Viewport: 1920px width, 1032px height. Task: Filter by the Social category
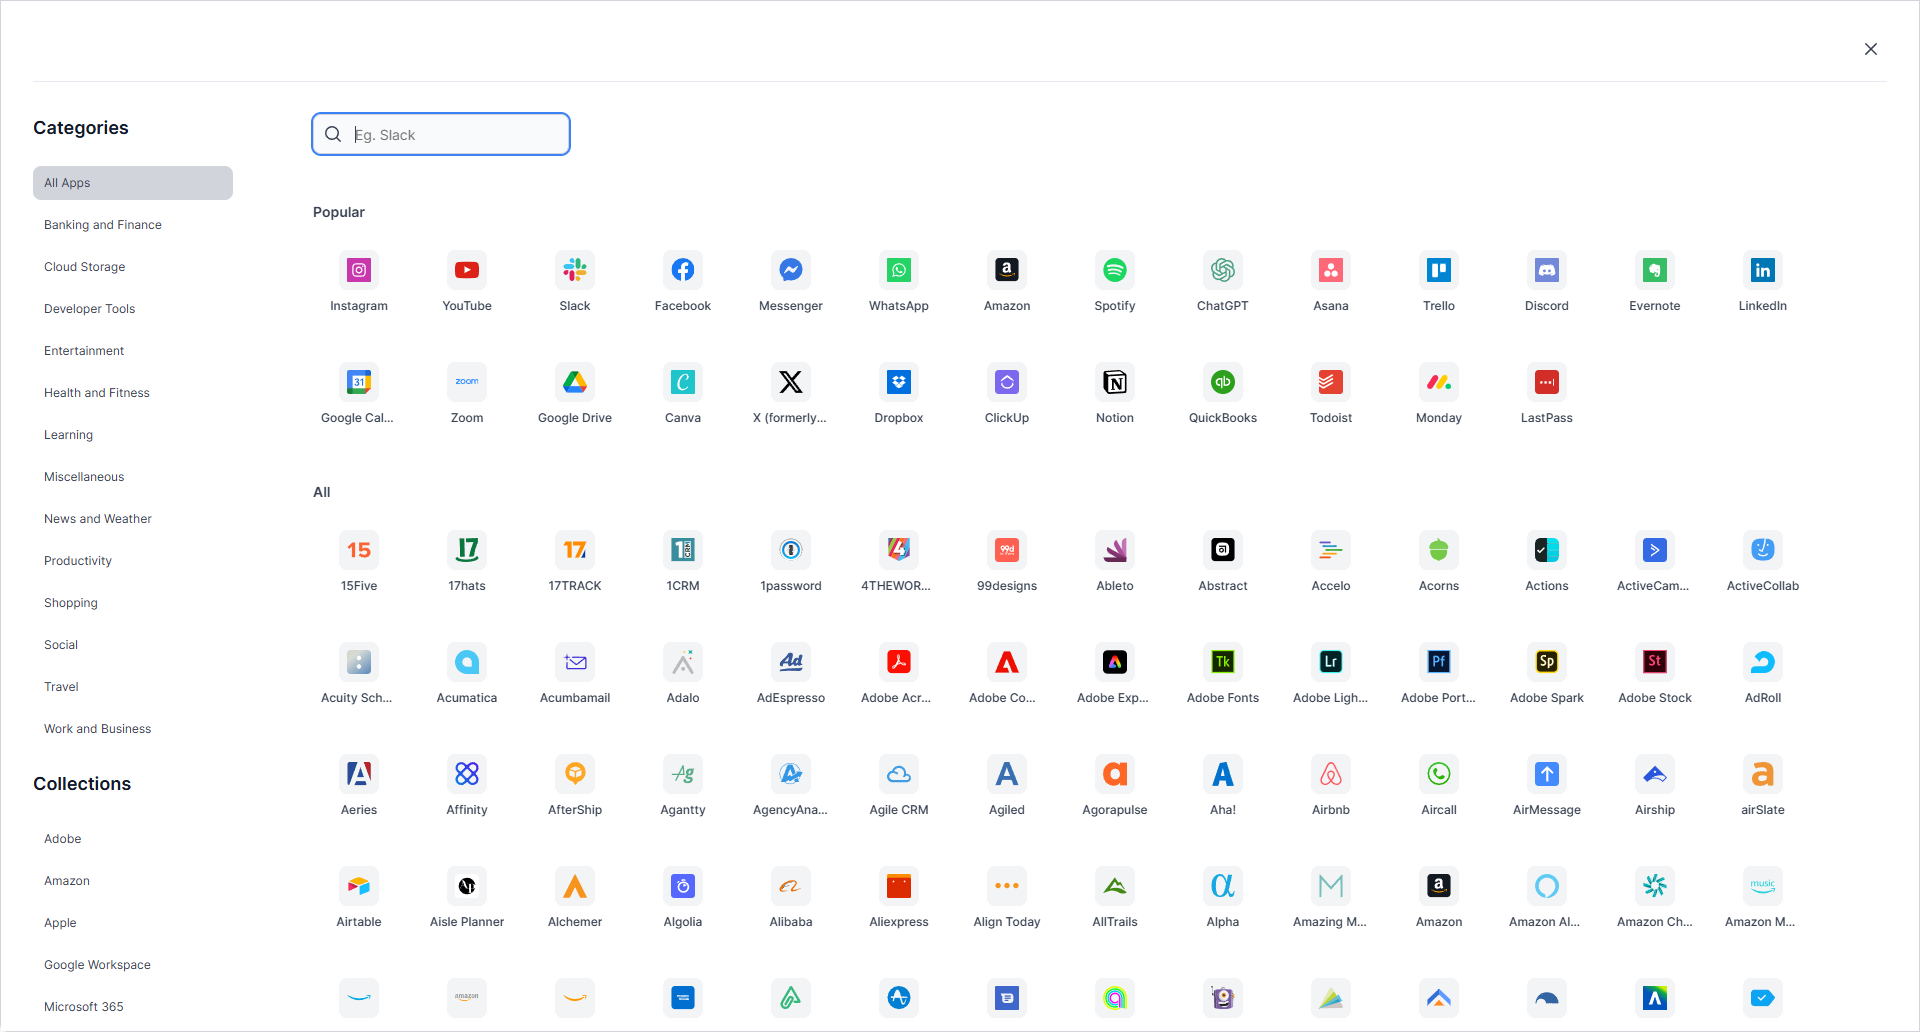pyautogui.click(x=133, y=645)
